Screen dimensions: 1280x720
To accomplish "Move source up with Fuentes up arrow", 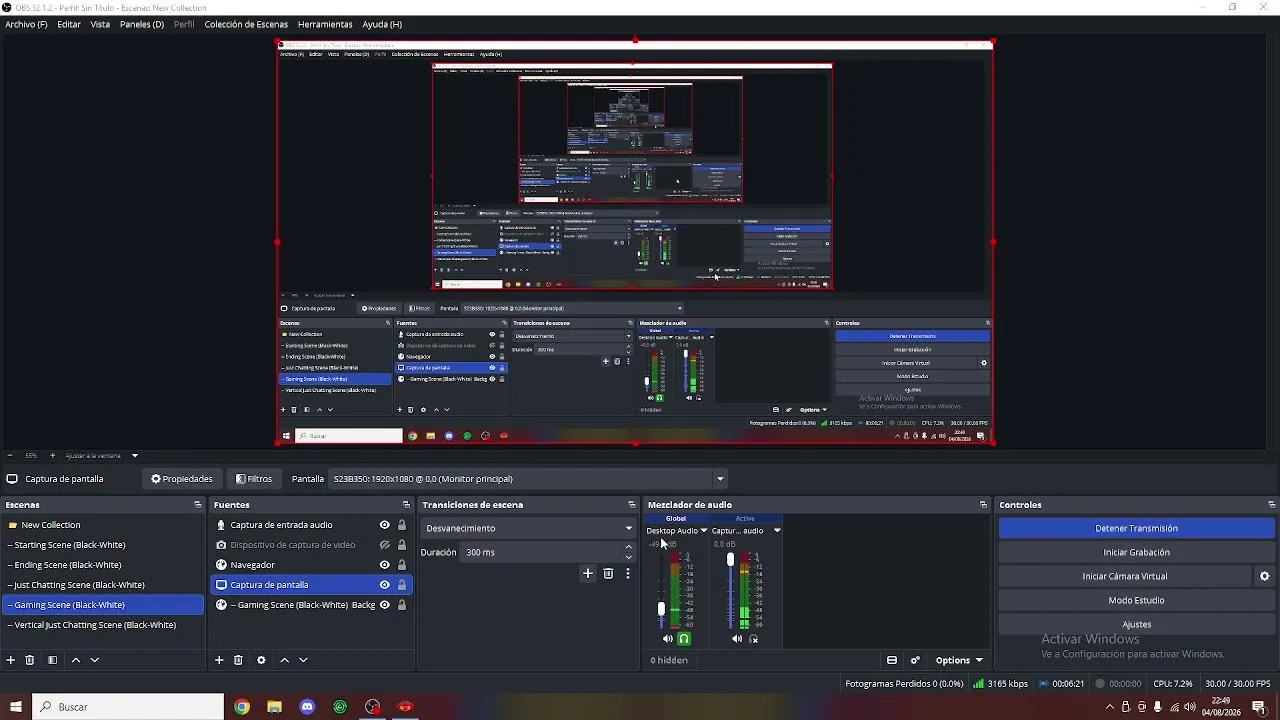I will point(284,660).
